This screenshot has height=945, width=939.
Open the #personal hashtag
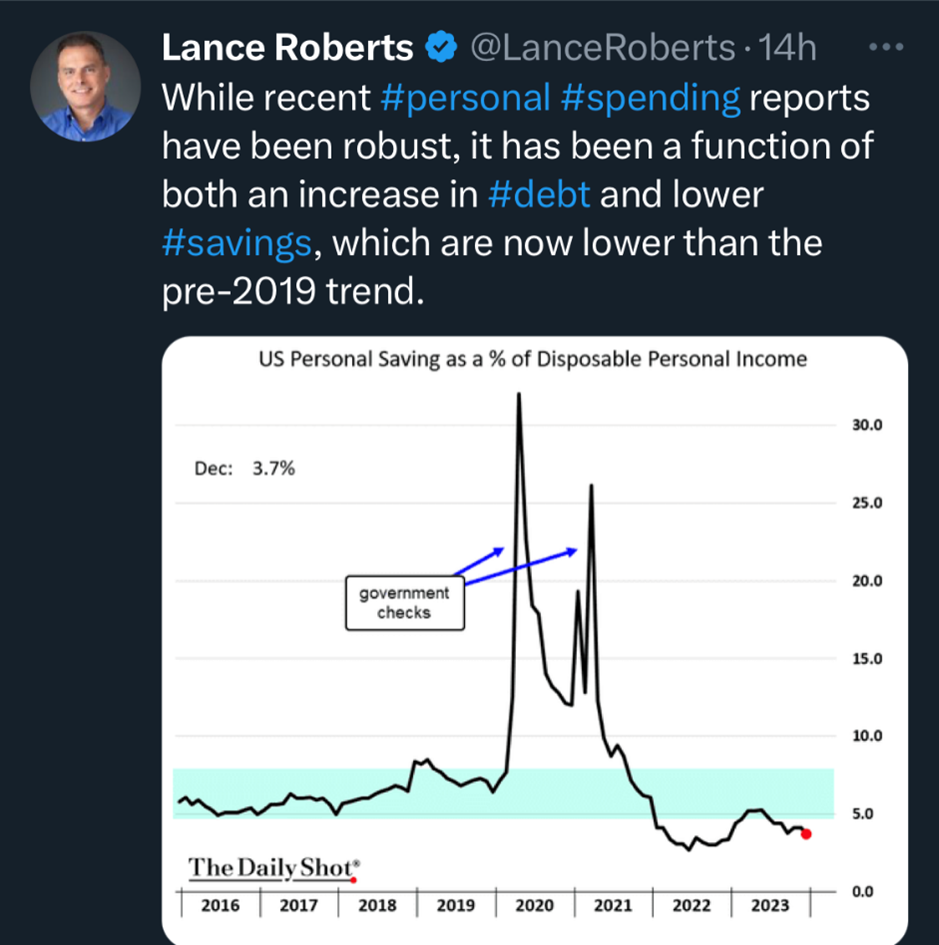(466, 98)
